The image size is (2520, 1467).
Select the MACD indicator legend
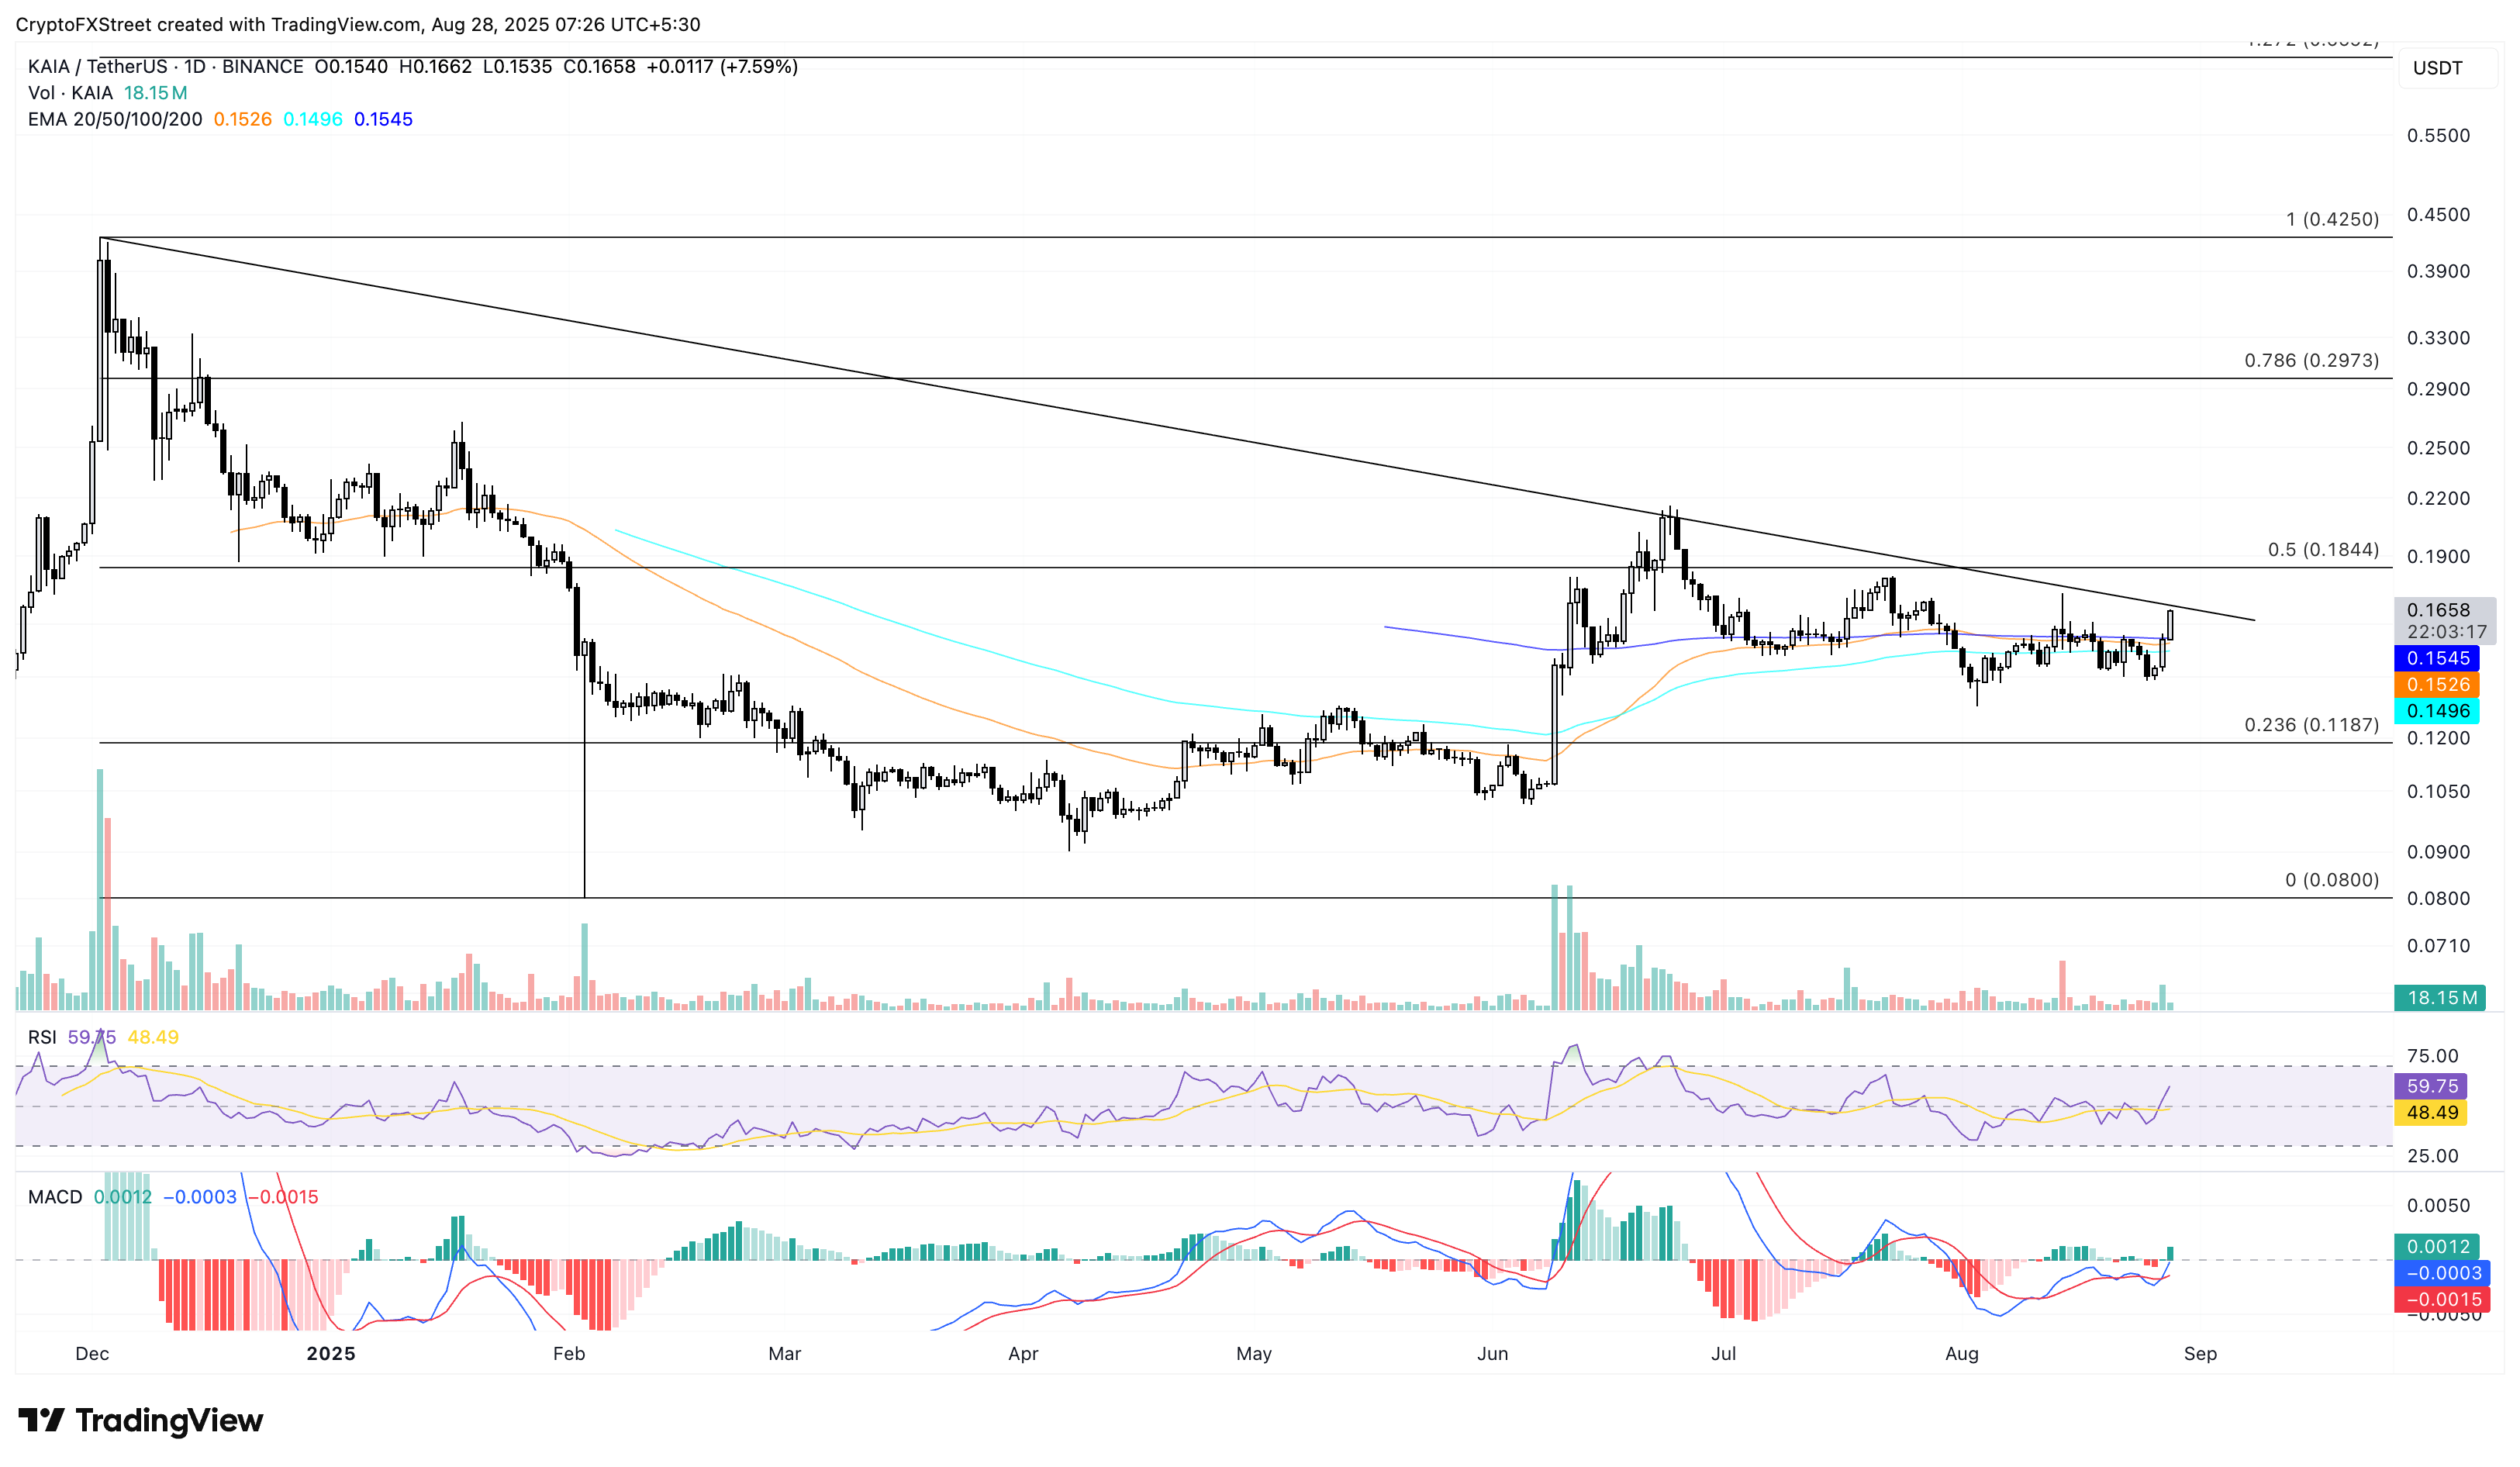[x=55, y=1197]
